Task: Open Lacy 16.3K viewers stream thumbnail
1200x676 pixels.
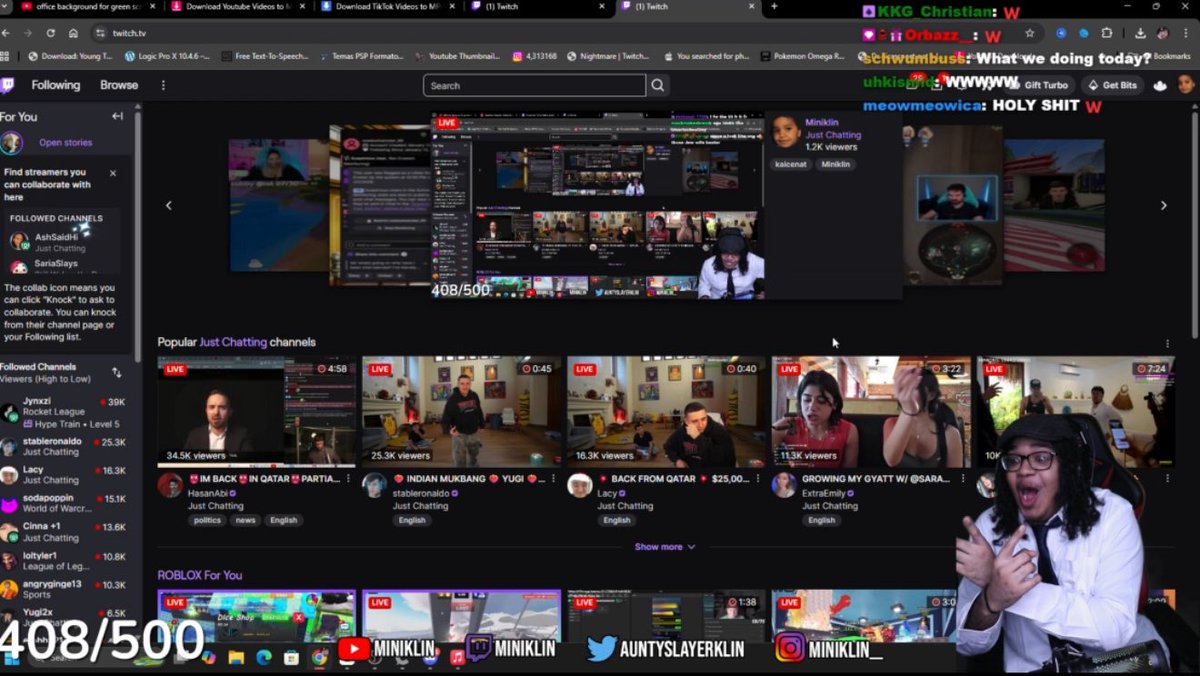Action: coord(666,411)
